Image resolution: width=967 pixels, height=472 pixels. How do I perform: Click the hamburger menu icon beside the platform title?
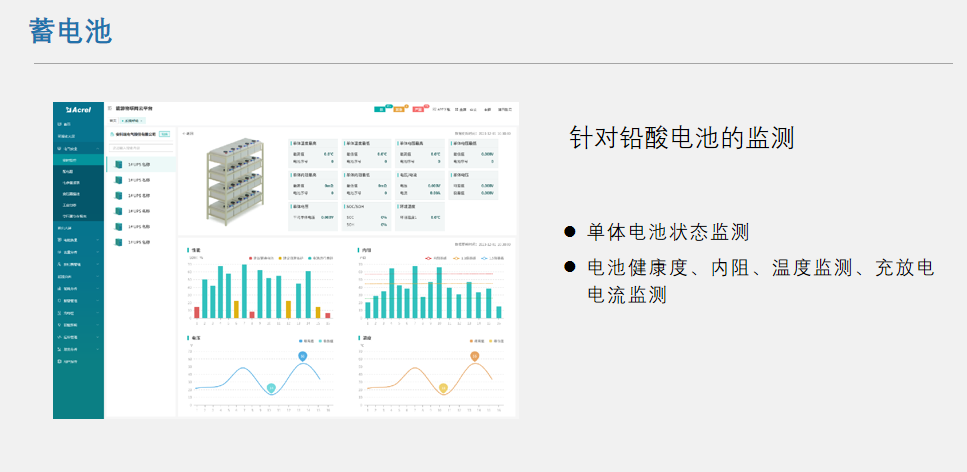[x=110, y=108]
